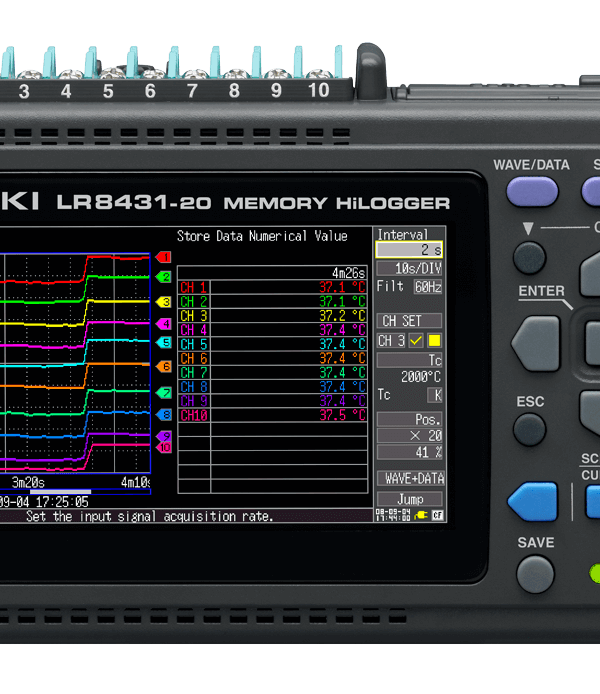Click the Set the input signal acquisition rate message

click(x=150, y=516)
